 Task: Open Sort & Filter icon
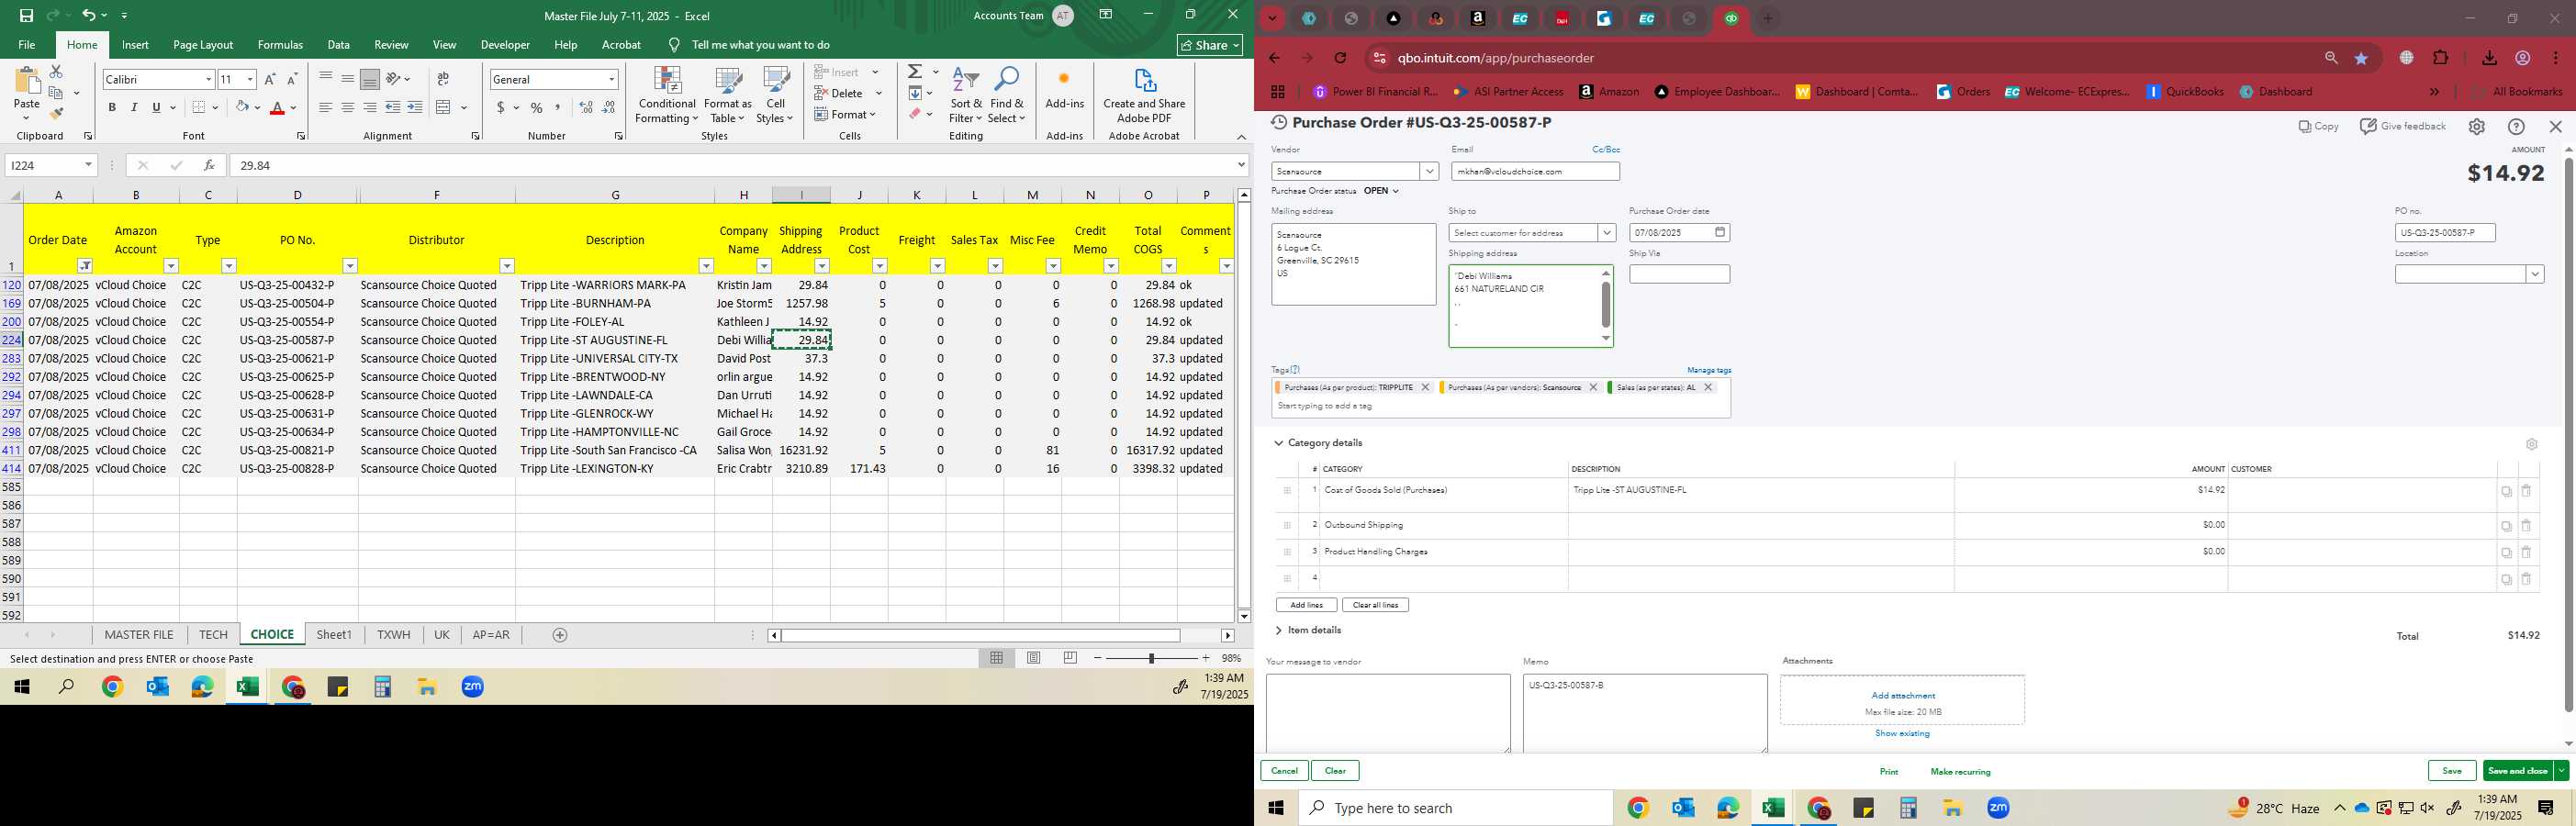[x=966, y=96]
